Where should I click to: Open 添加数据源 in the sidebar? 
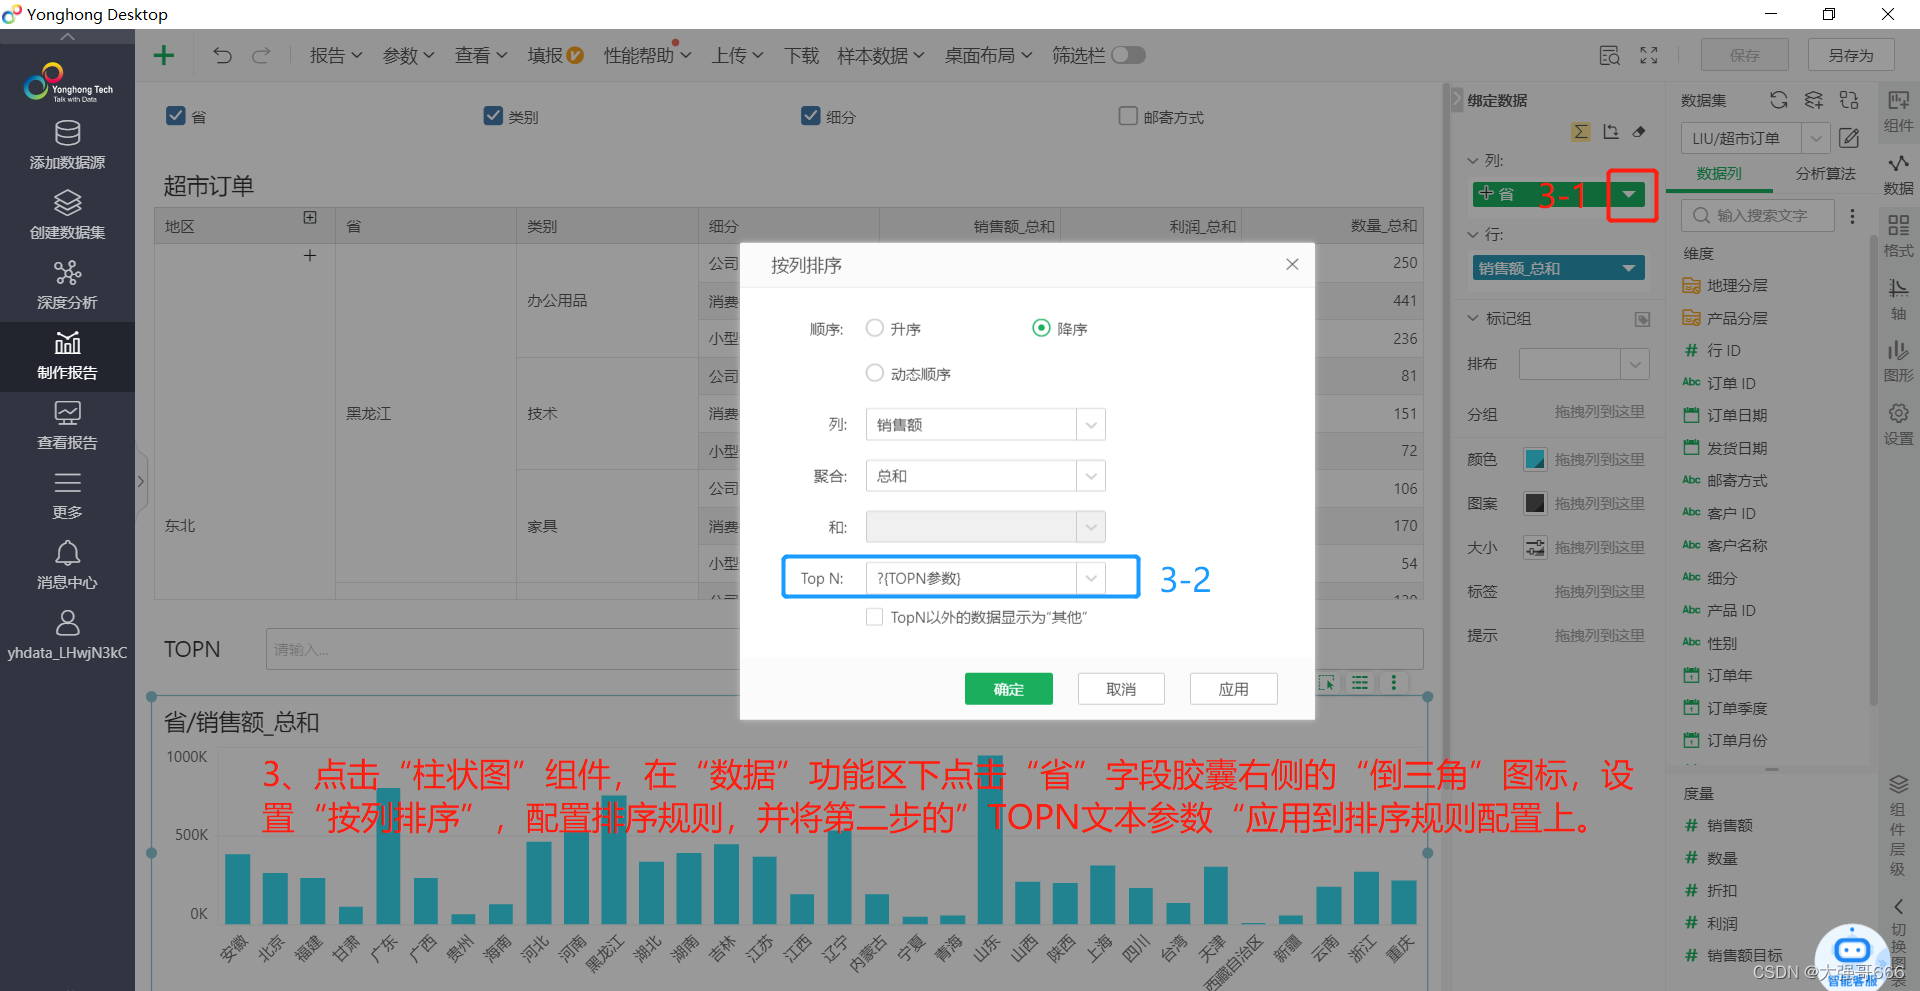[x=67, y=146]
